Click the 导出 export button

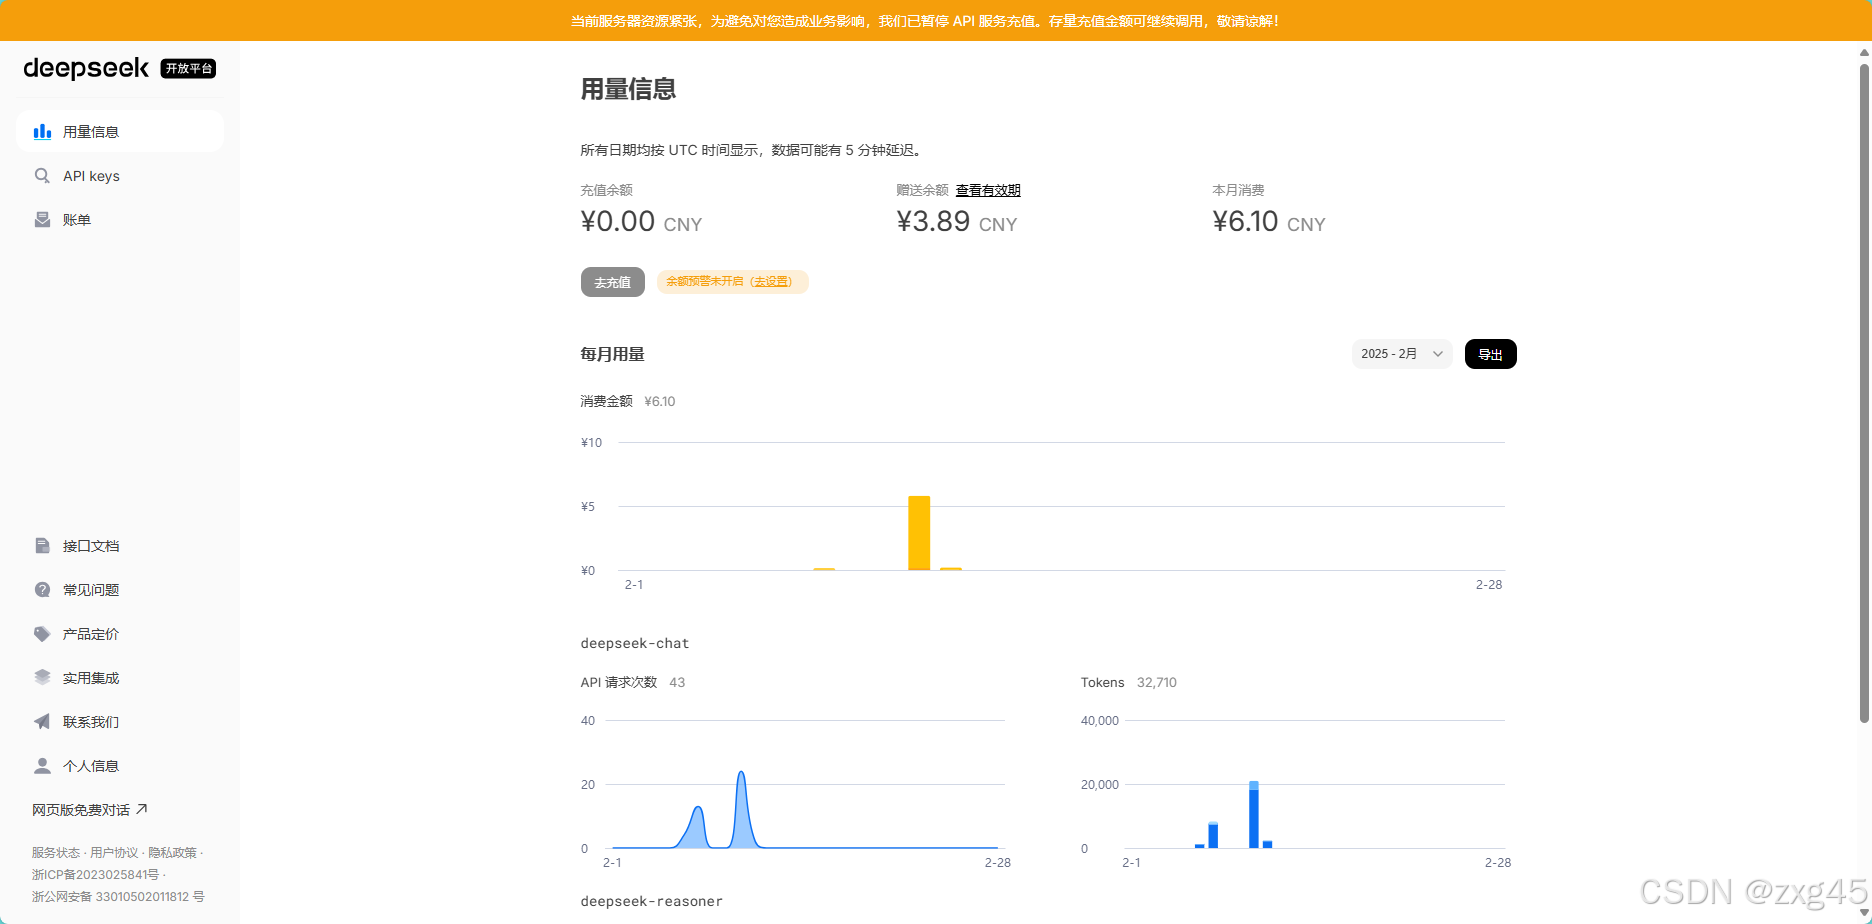tap(1490, 354)
